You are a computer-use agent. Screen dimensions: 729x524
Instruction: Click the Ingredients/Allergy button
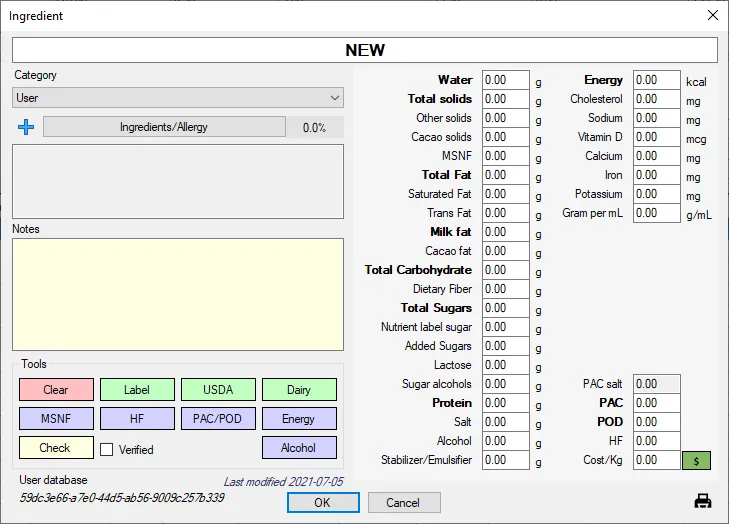(x=164, y=127)
